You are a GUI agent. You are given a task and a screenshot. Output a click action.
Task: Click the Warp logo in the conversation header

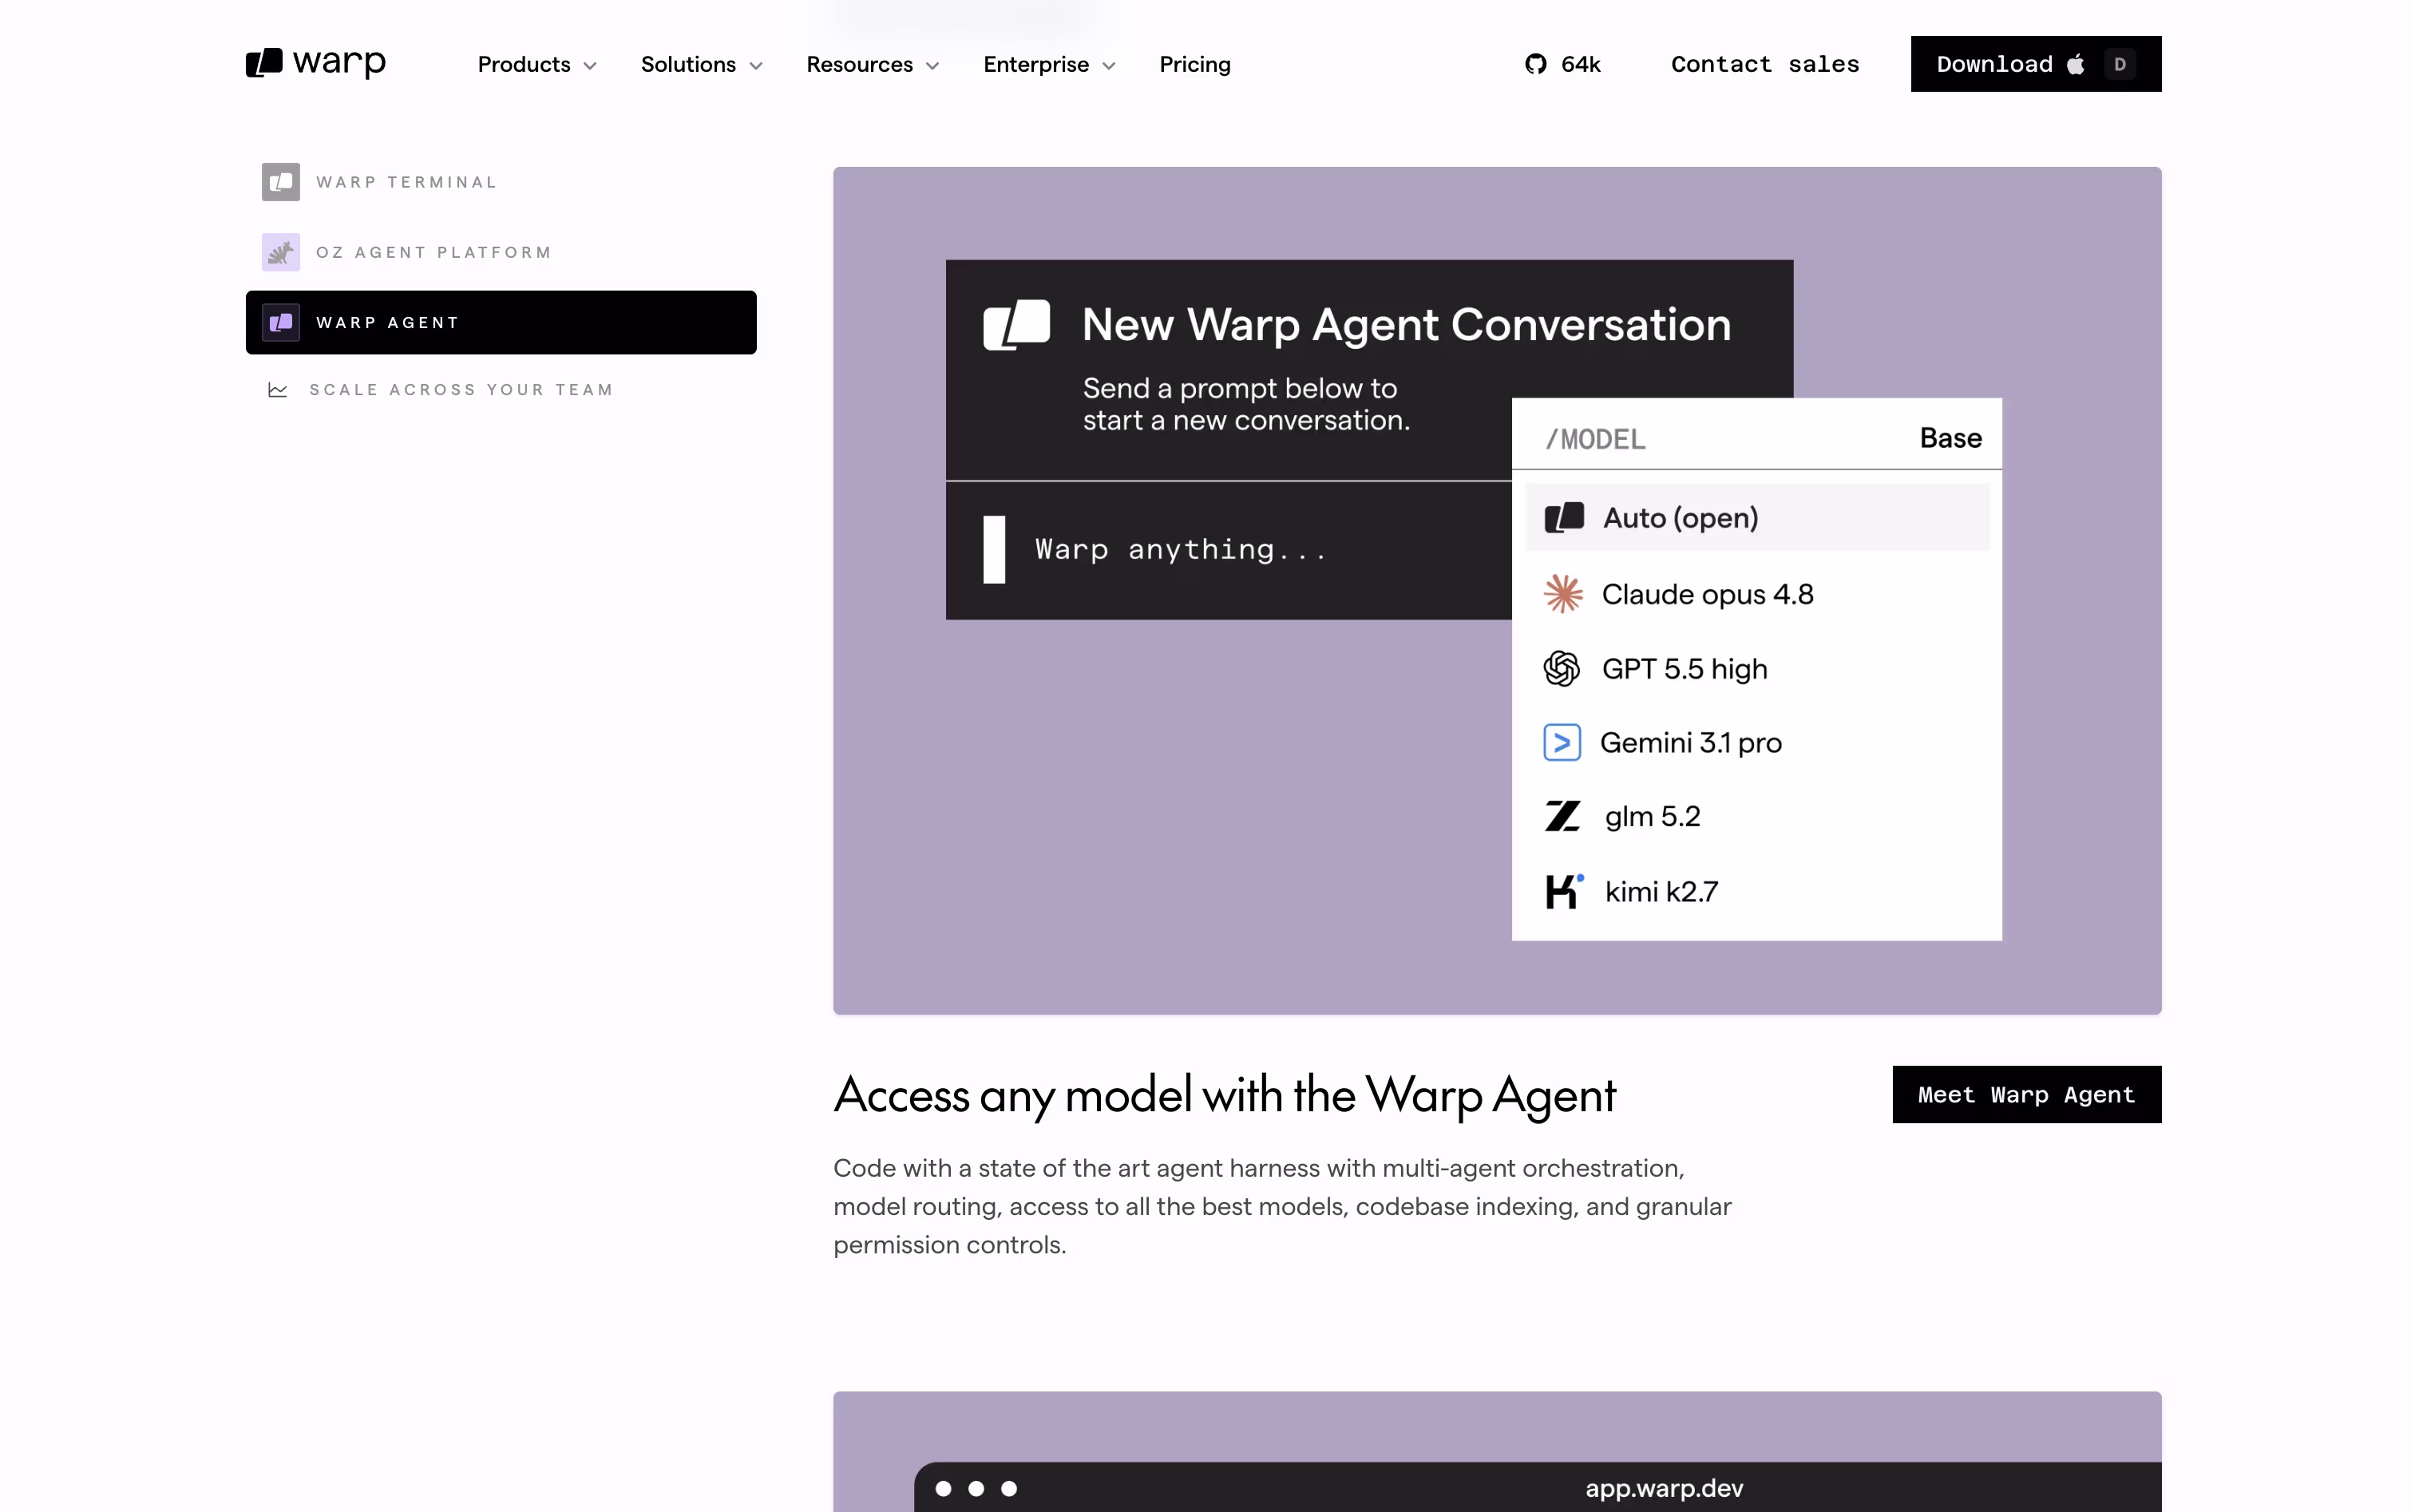click(x=1017, y=324)
